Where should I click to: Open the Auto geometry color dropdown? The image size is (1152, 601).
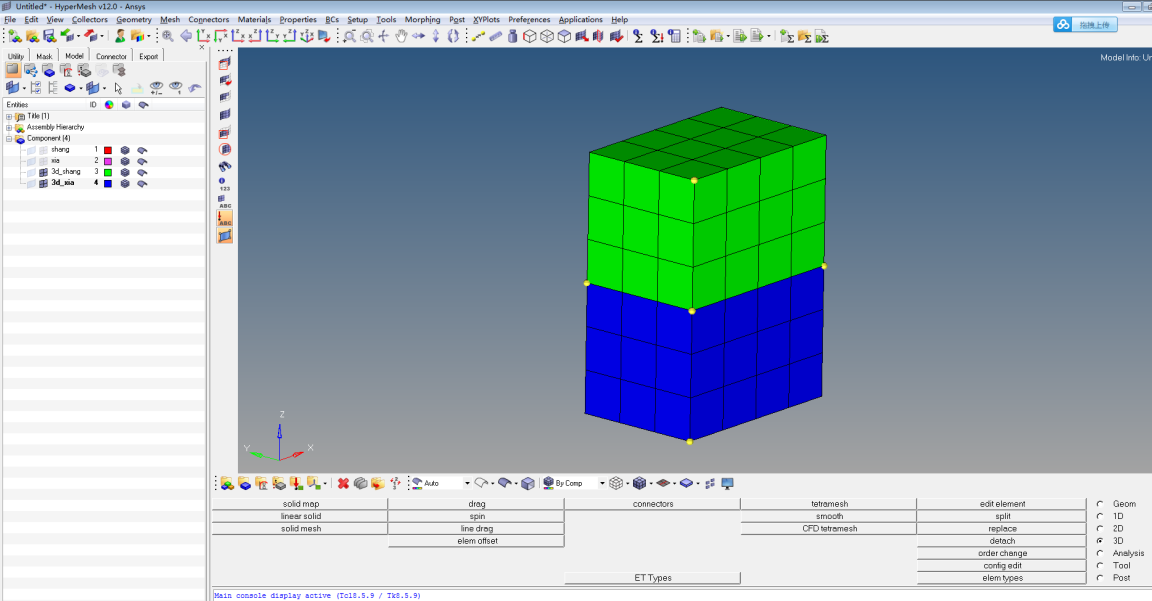tap(466, 483)
